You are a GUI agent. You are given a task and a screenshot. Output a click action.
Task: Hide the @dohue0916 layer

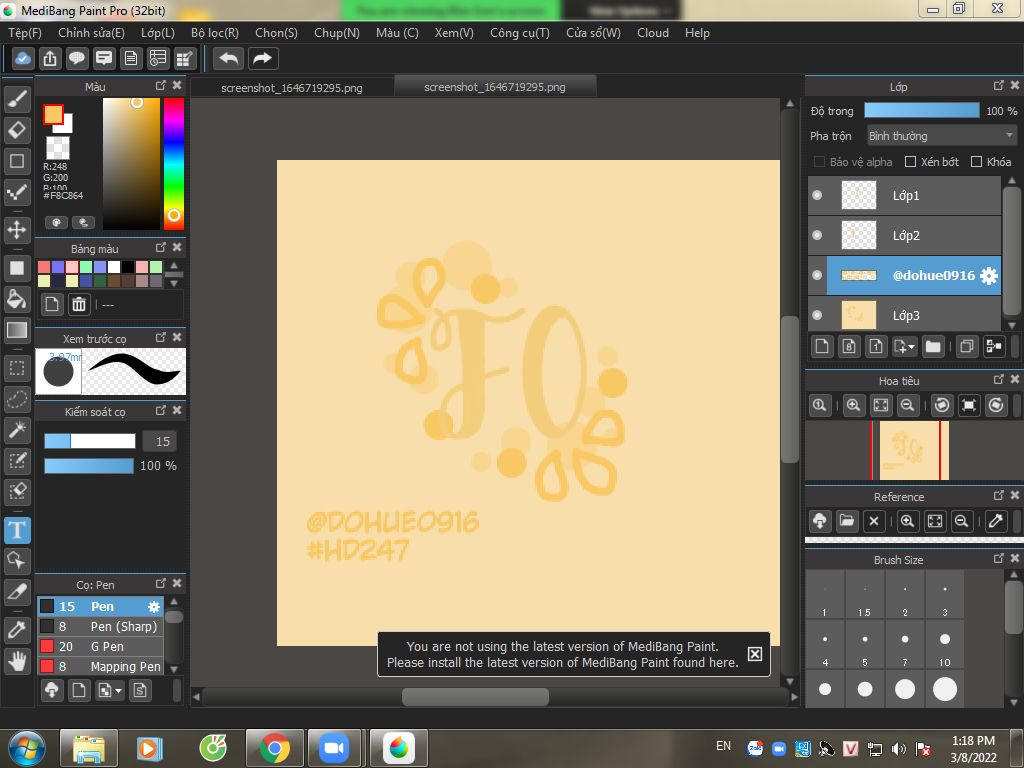point(817,275)
